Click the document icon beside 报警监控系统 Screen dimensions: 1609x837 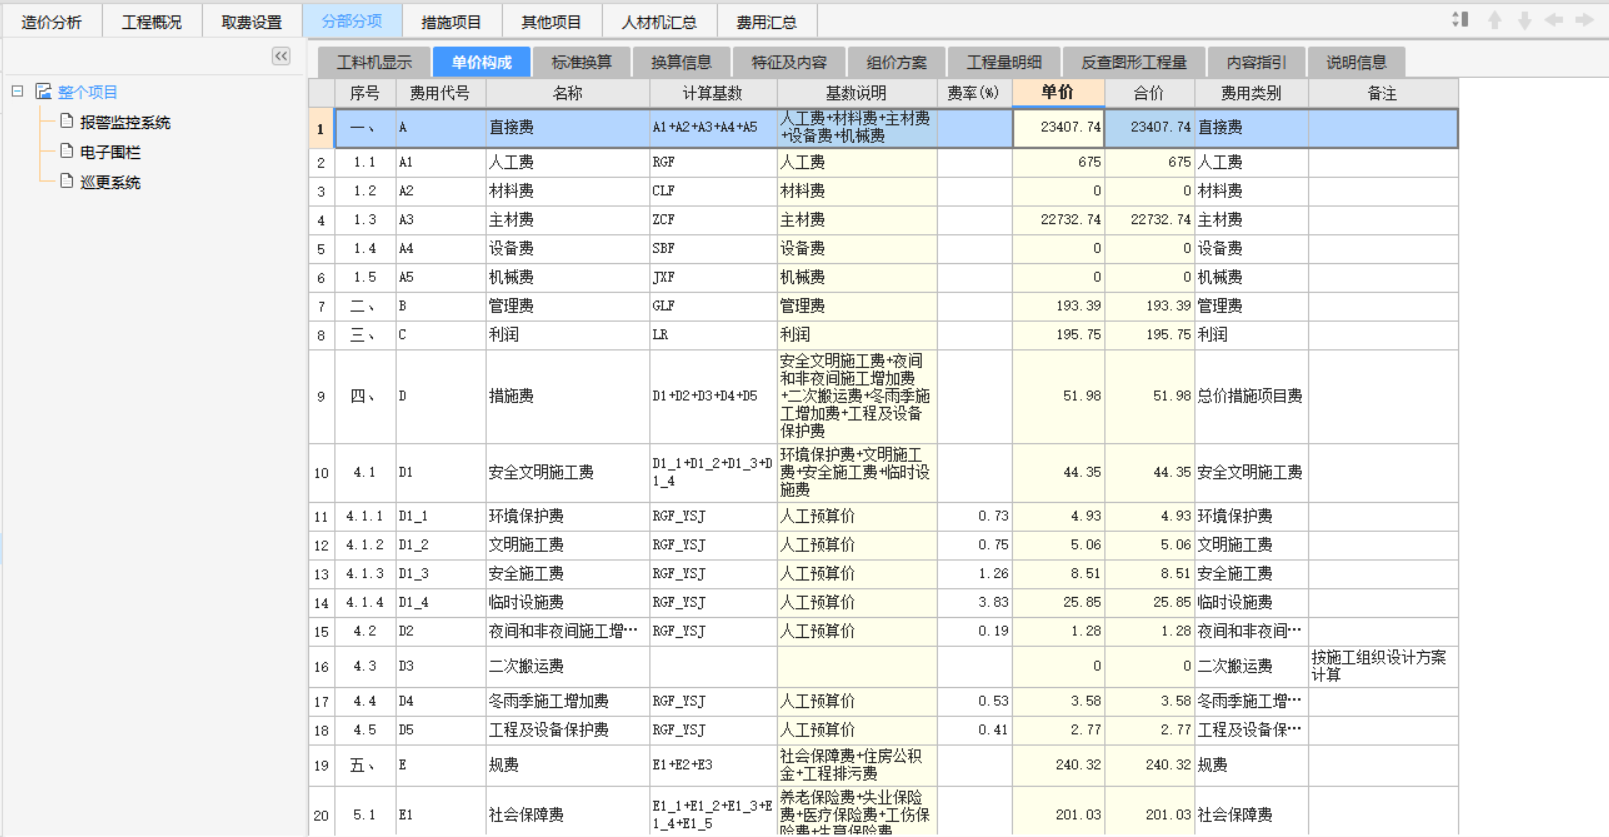coord(67,121)
